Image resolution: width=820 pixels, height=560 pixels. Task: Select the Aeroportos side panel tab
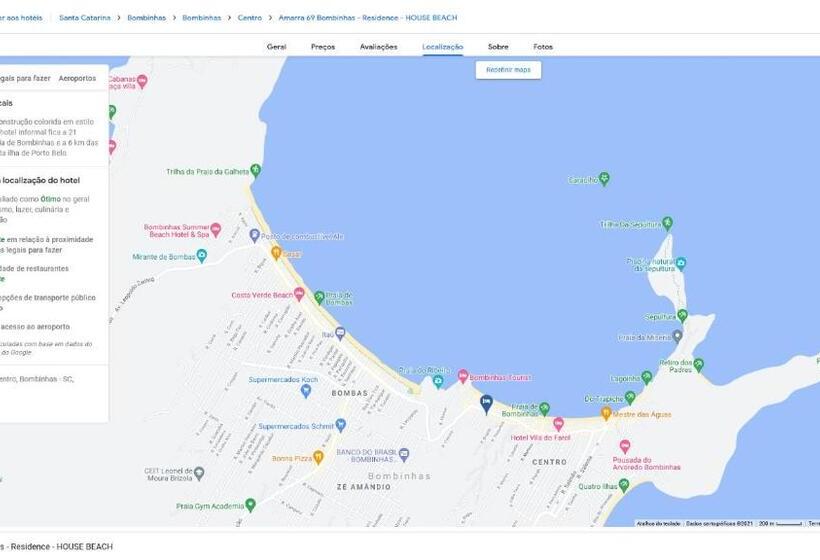(x=77, y=78)
